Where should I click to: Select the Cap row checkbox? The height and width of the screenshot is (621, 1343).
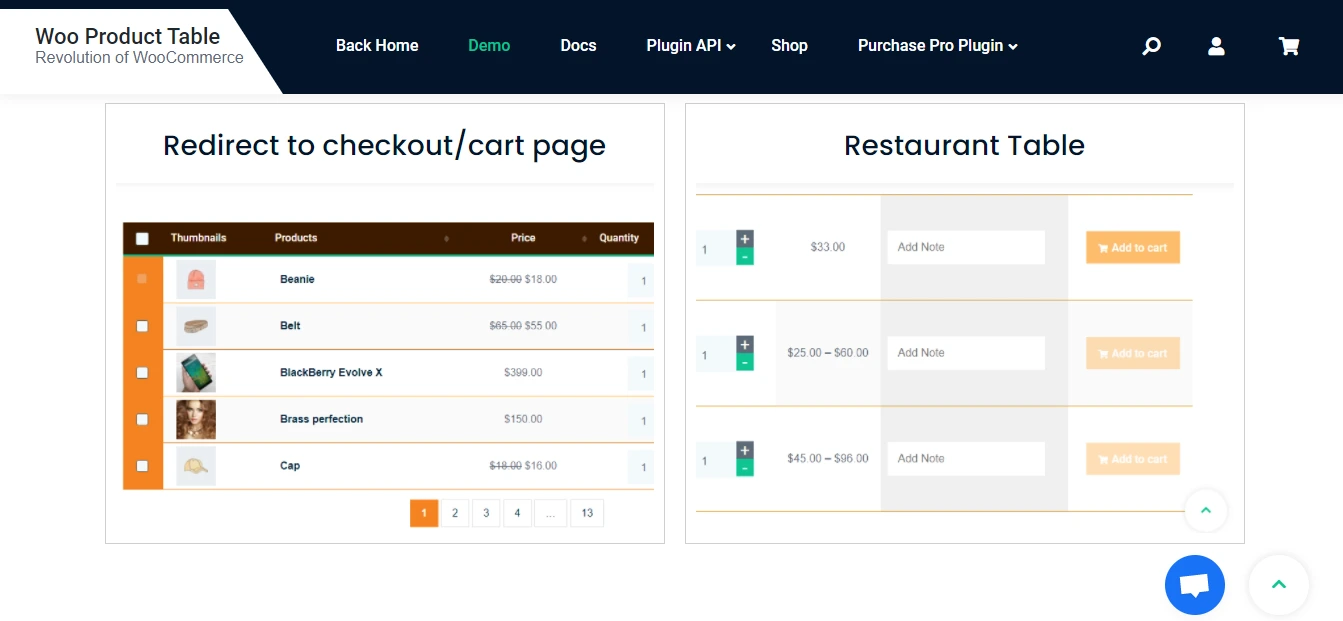142,466
